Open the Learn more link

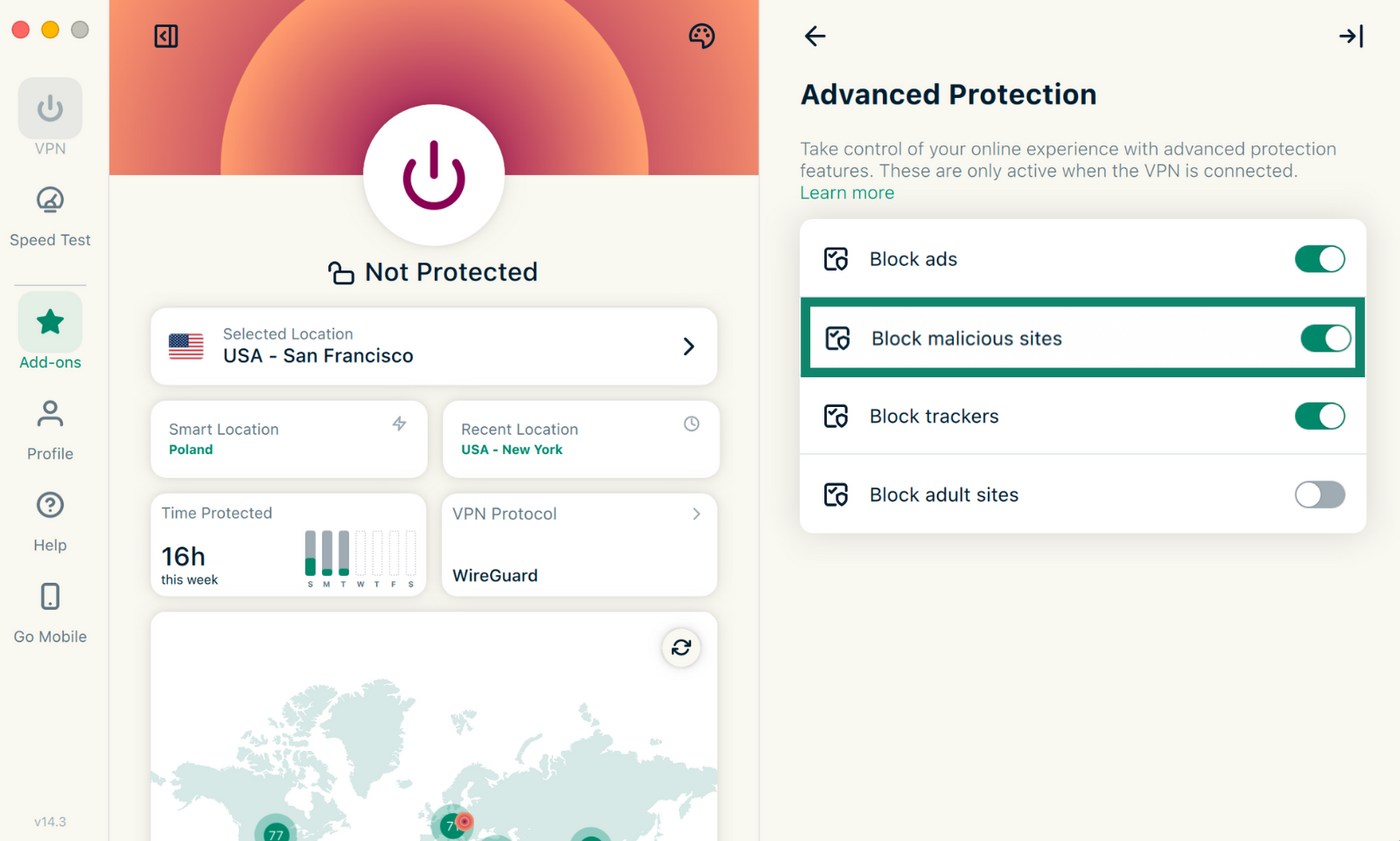[x=847, y=193]
